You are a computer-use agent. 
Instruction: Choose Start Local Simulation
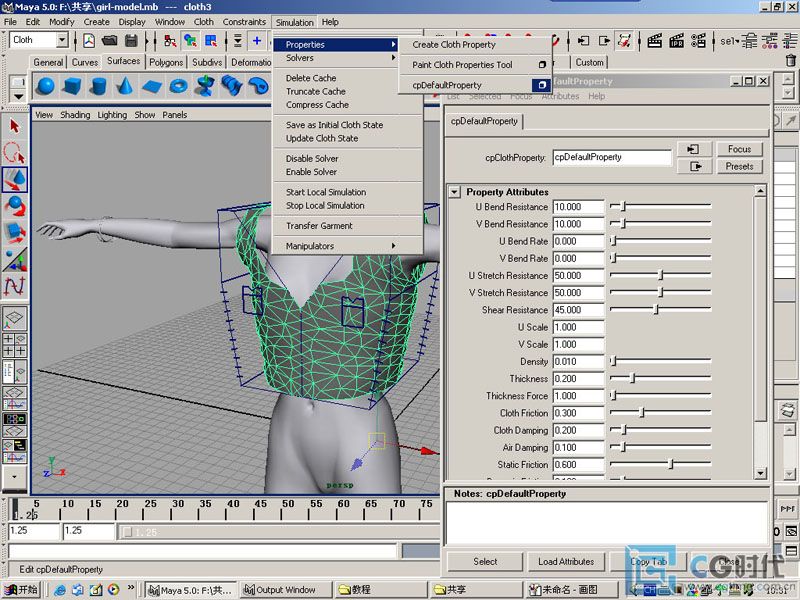(x=326, y=192)
